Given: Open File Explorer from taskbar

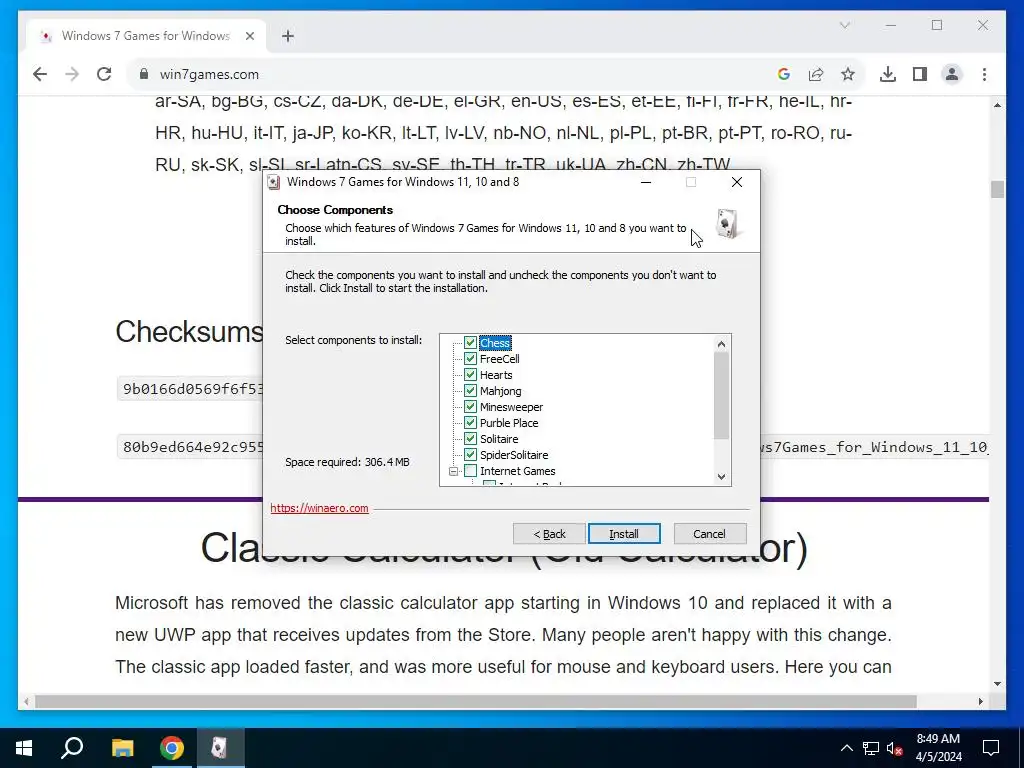Looking at the screenshot, I should [122, 748].
